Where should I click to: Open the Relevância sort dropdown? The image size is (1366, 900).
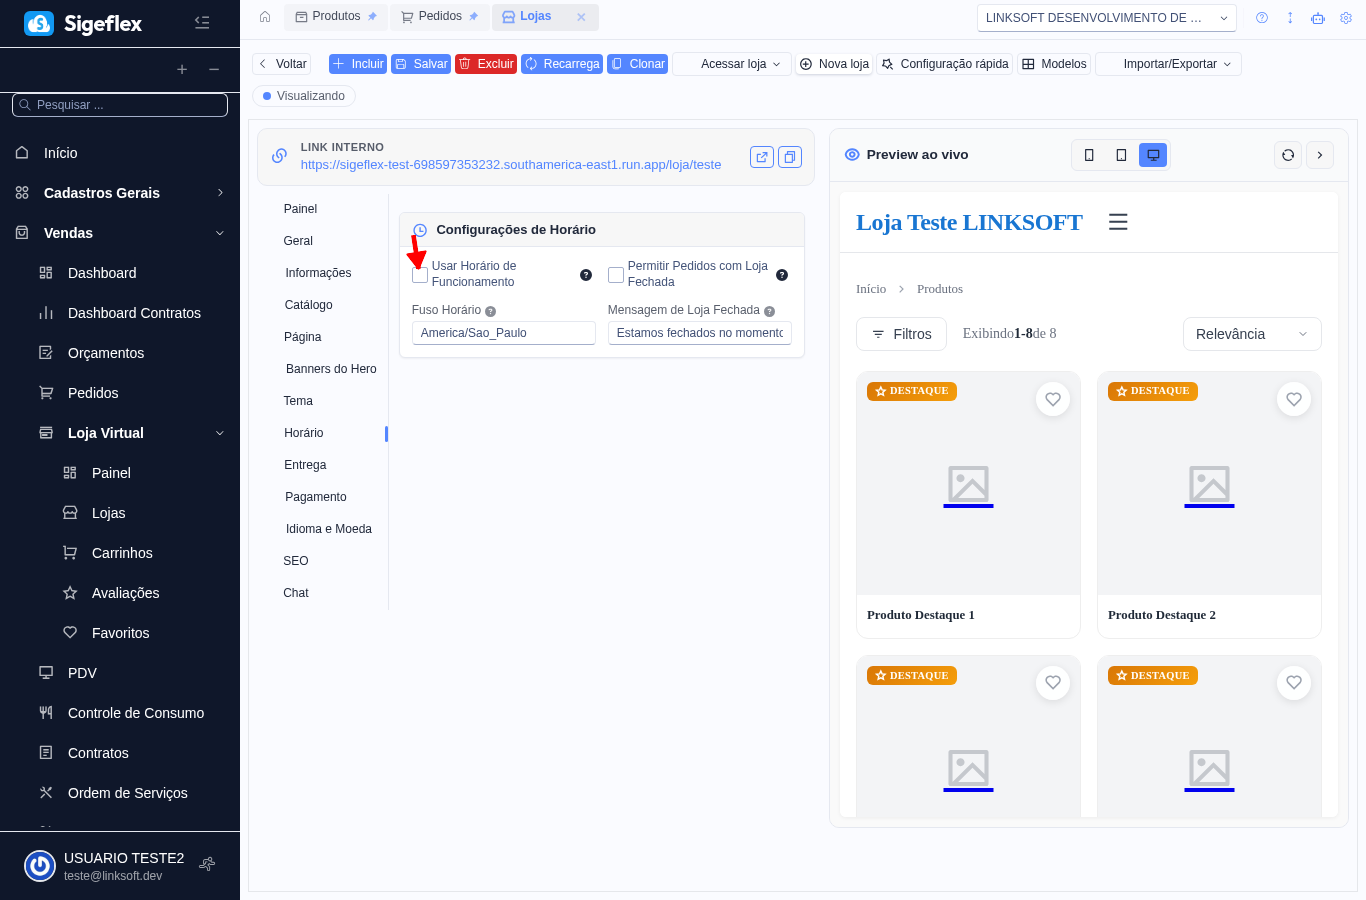click(1252, 334)
